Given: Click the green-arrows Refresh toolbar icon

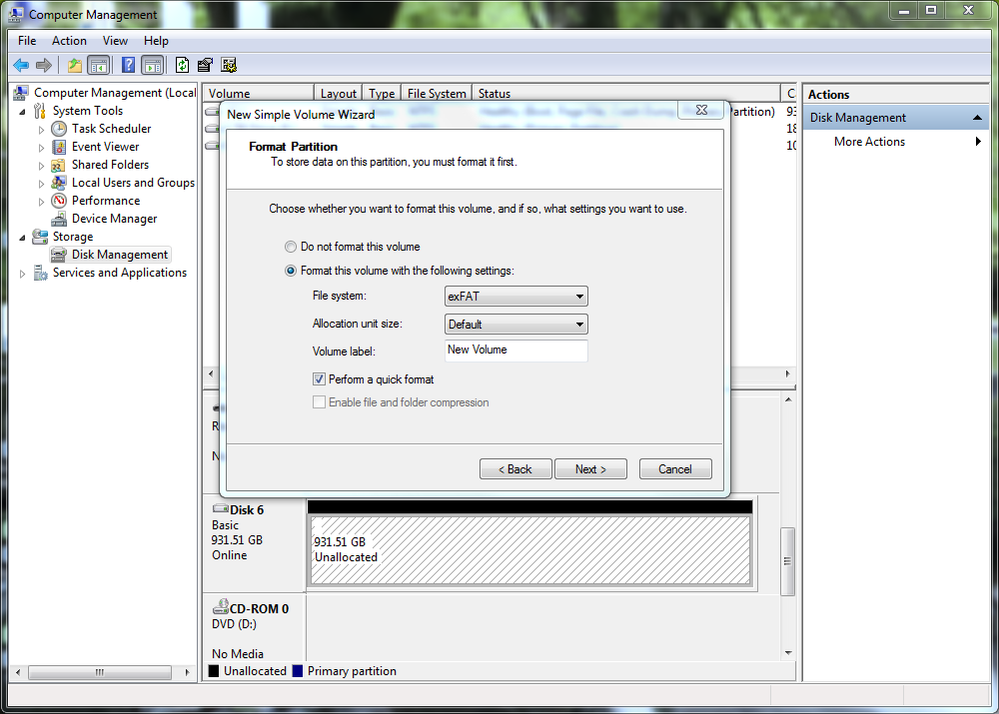Looking at the screenshot, I should click(182, 65).
